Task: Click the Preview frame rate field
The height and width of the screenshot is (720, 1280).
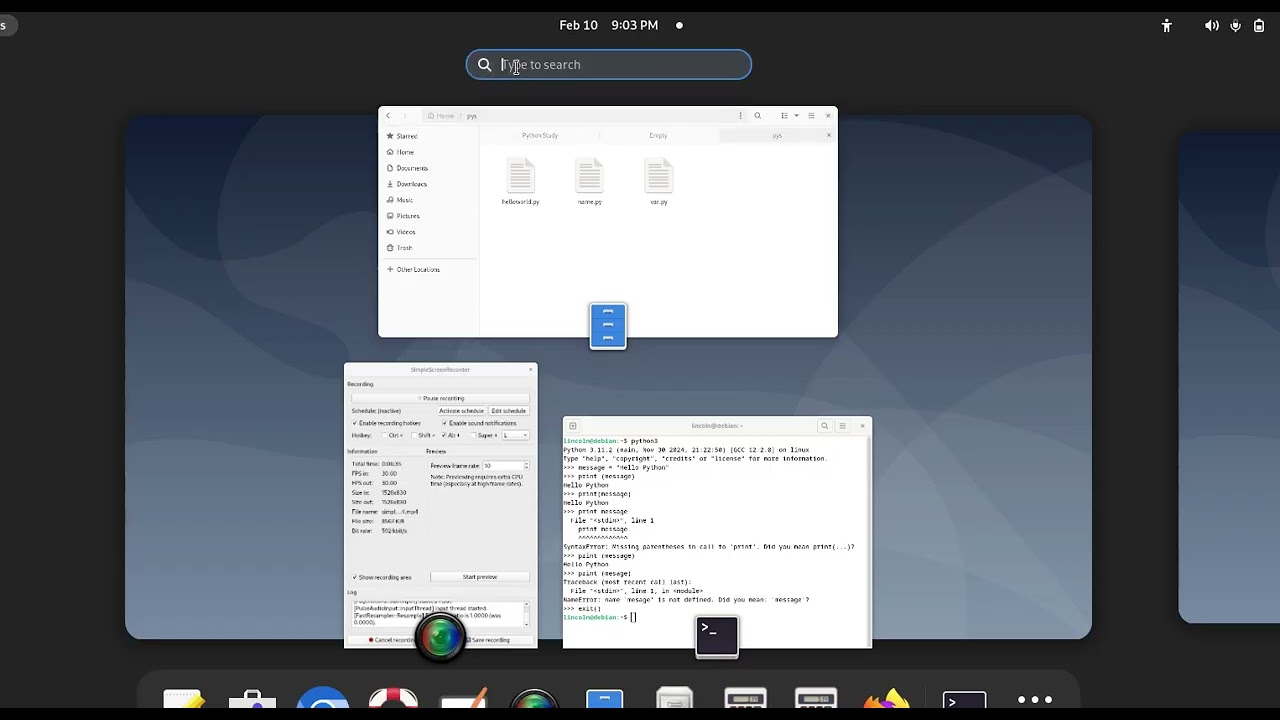Action: (505, 466)
